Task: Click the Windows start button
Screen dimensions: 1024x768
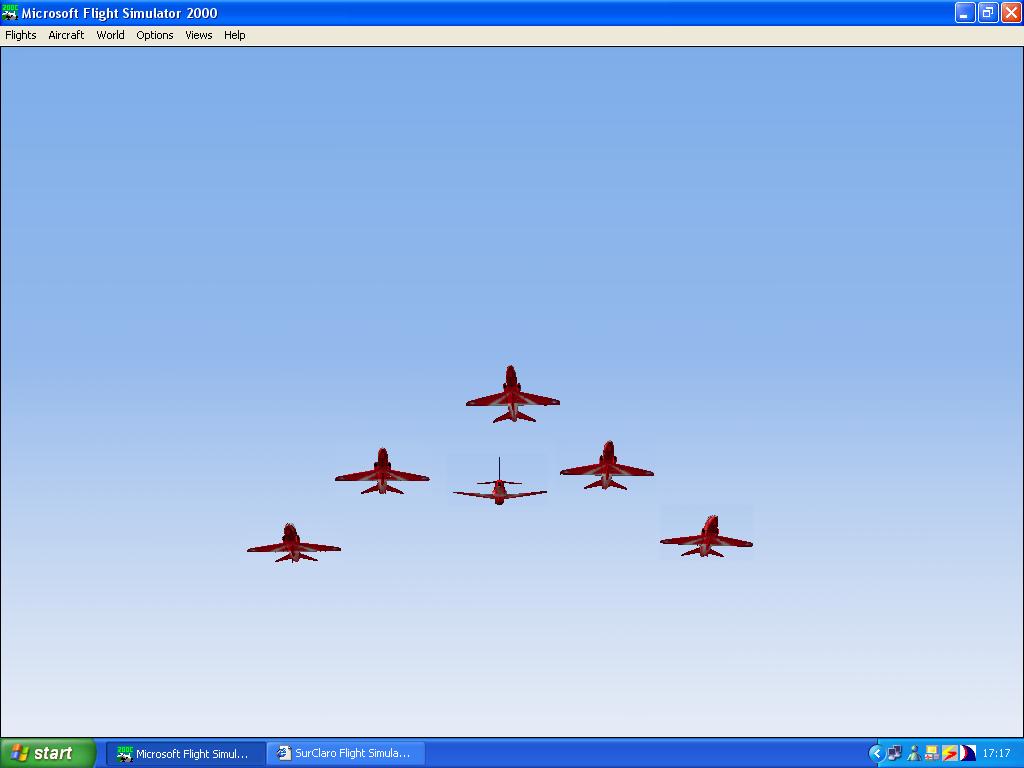Action: (x=47, y=753)
